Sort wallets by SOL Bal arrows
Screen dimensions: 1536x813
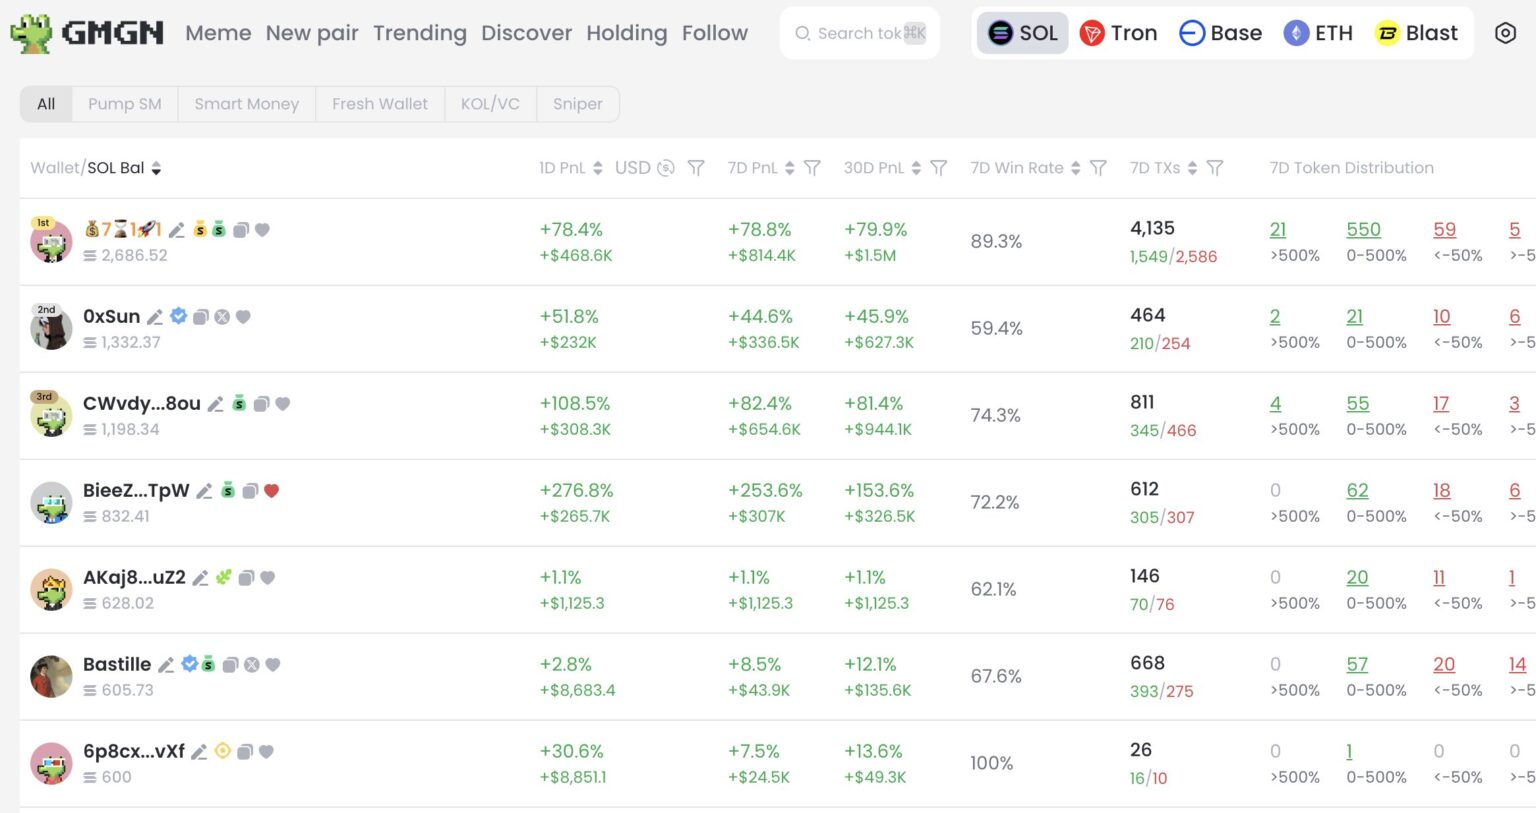pos(156,168)
